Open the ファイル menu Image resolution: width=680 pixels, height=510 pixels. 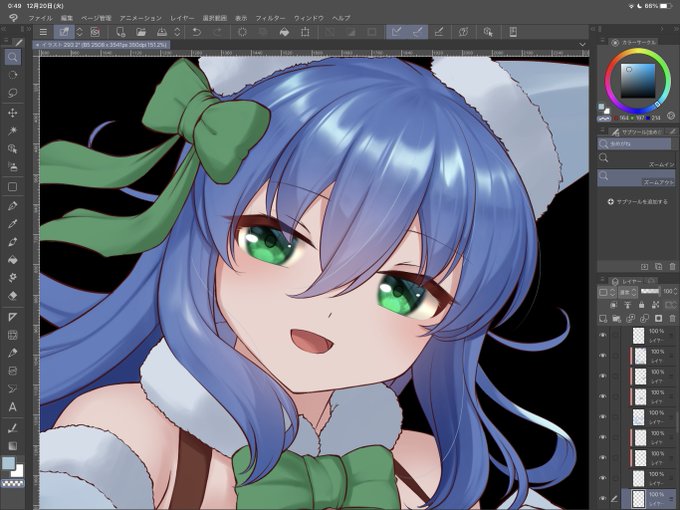click(40, 18)
